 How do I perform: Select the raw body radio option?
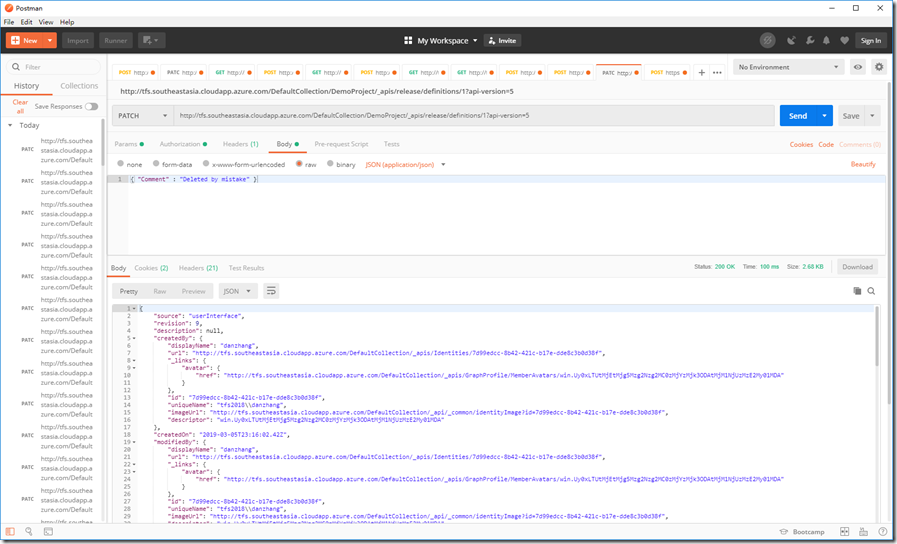pos(299,164)
